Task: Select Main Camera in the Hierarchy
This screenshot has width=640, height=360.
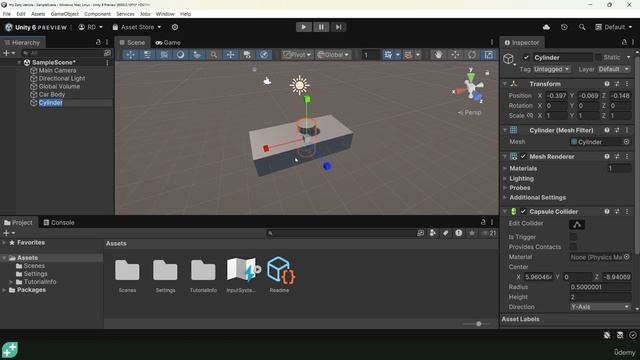Action: (58, 70)
